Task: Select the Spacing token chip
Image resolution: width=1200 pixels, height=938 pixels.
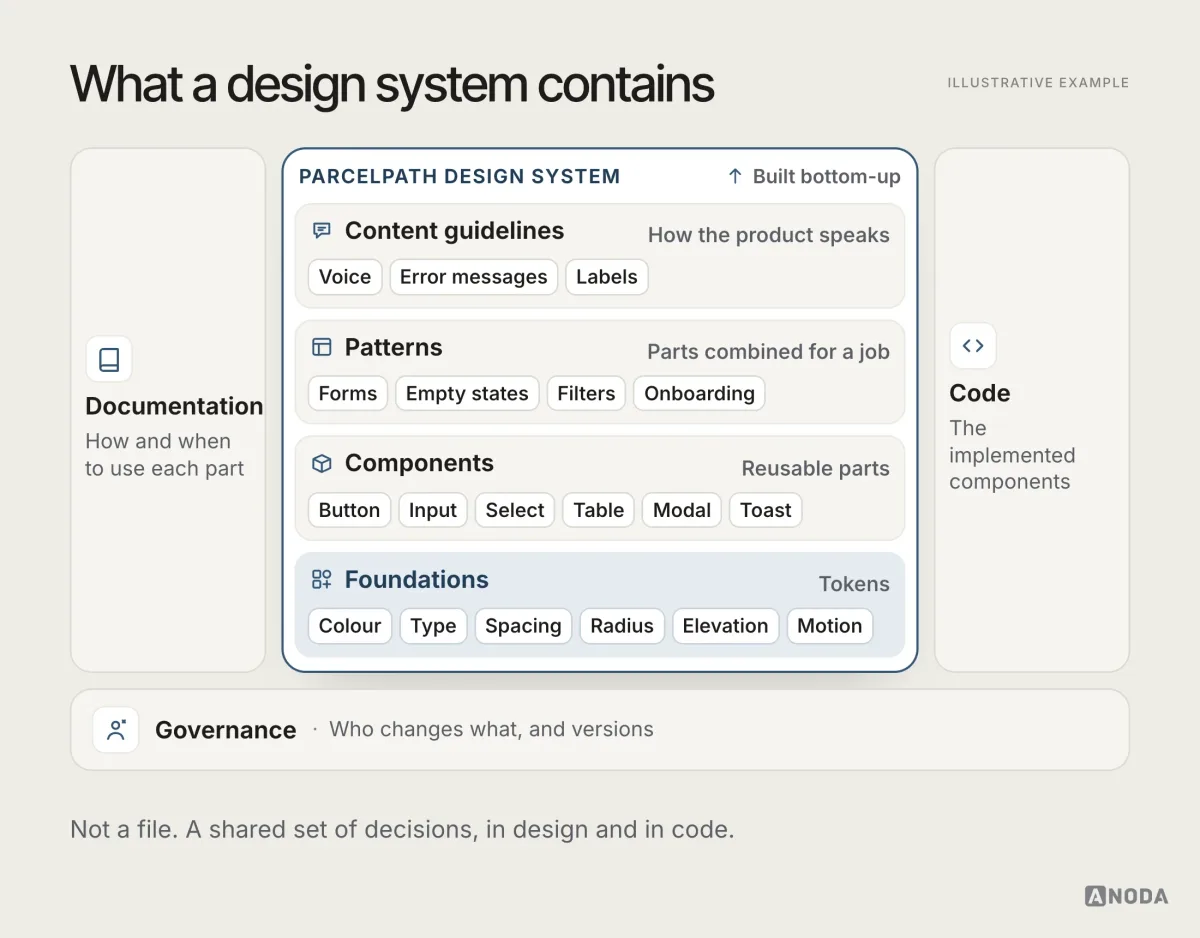Action: click(x=523, y=626)
